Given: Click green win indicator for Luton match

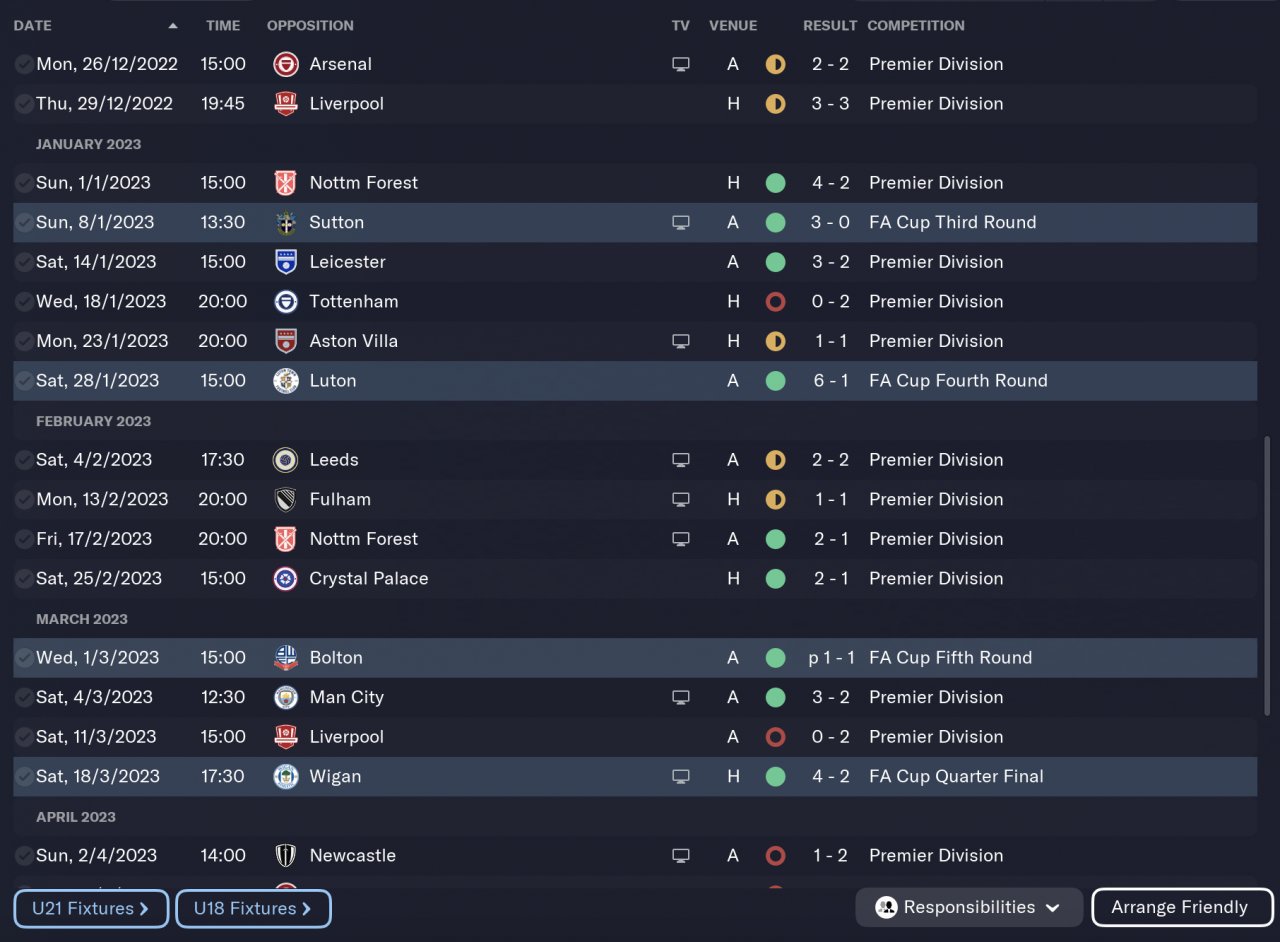Looking at the screenshot, I should click(x=775, y=381).
